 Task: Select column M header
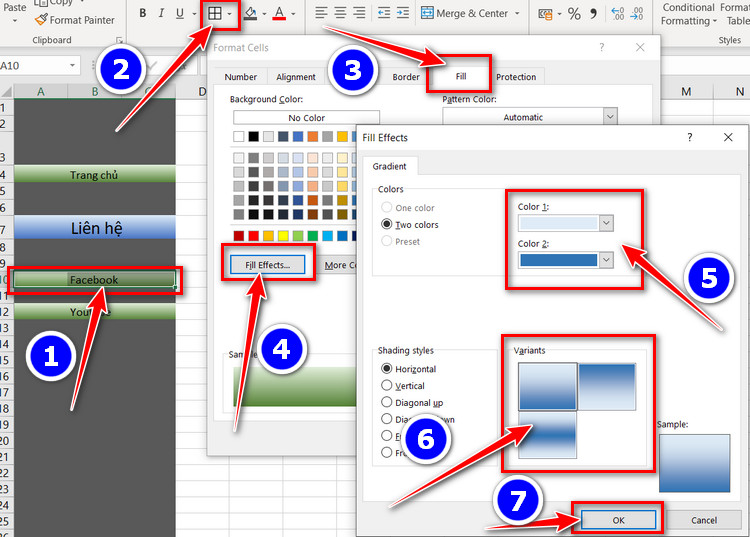pos(686,91)
